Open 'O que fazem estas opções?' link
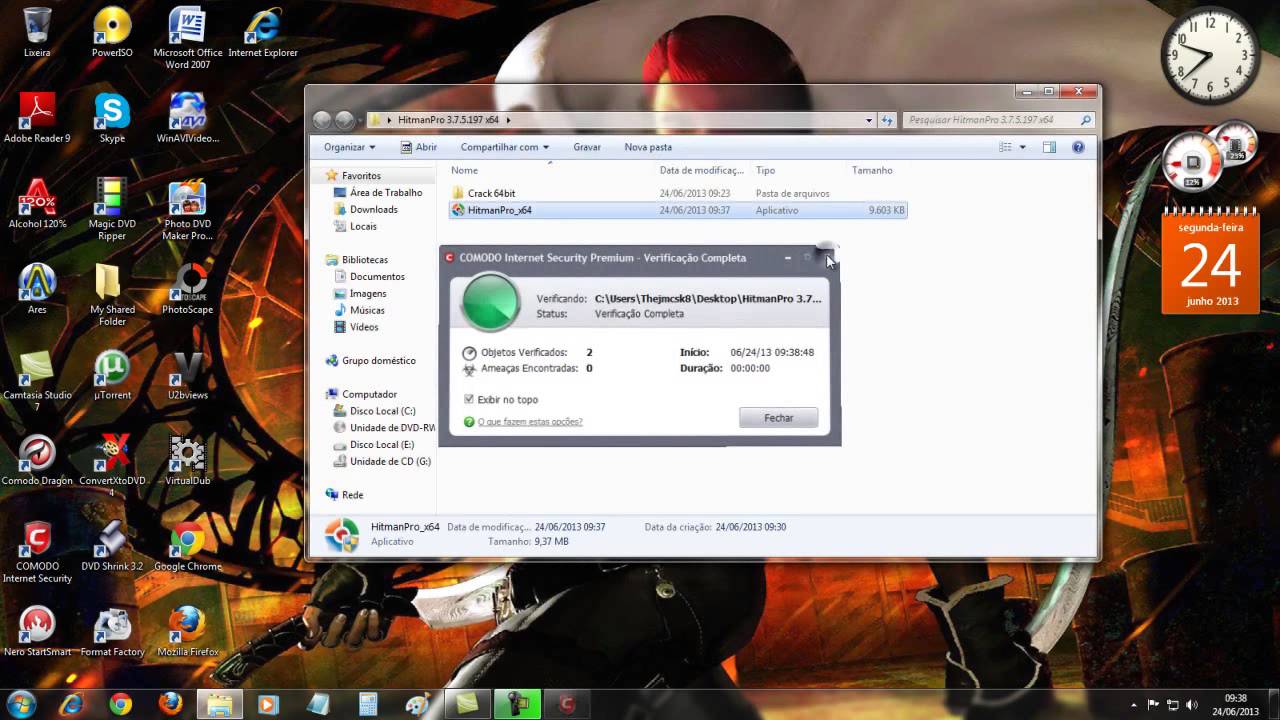The image size is (1280, 720). tap(530, 421)
